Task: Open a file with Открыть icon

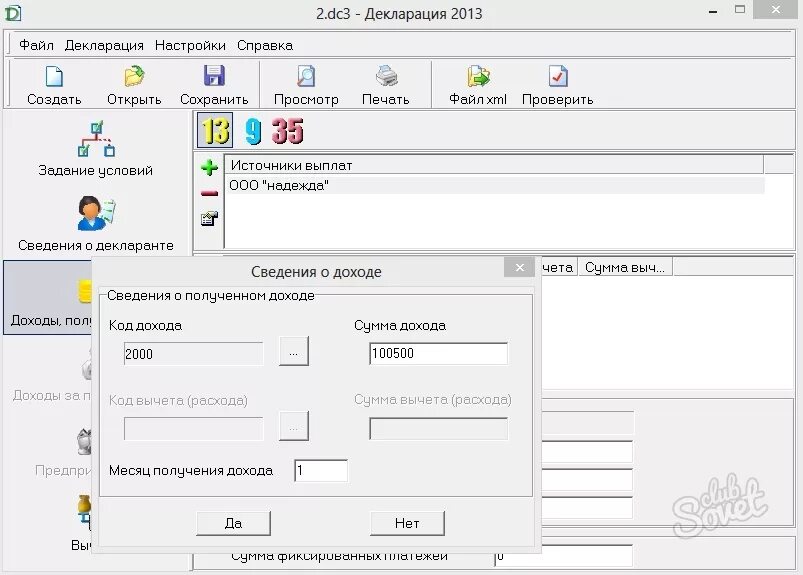Action: tap(134, 77)
